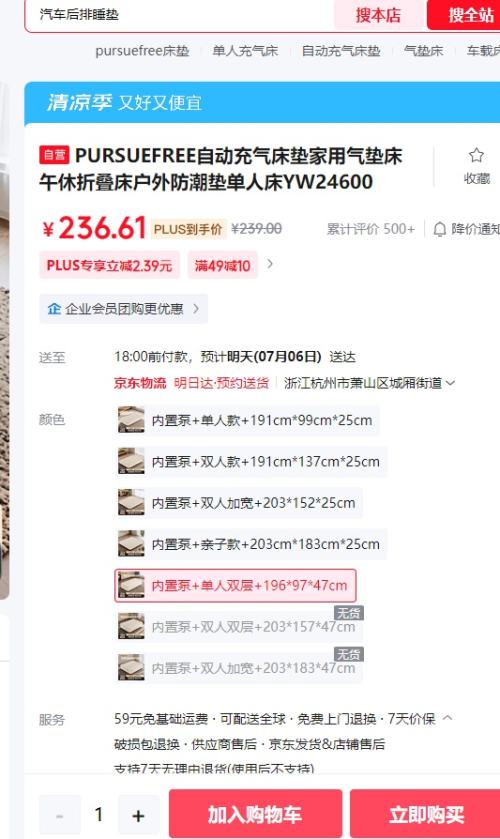Pick the 内置泵+亲子款+203cm*183cm*25cm option
The height and width of the screenshot is (839, 500).
(x=251, y=544)
